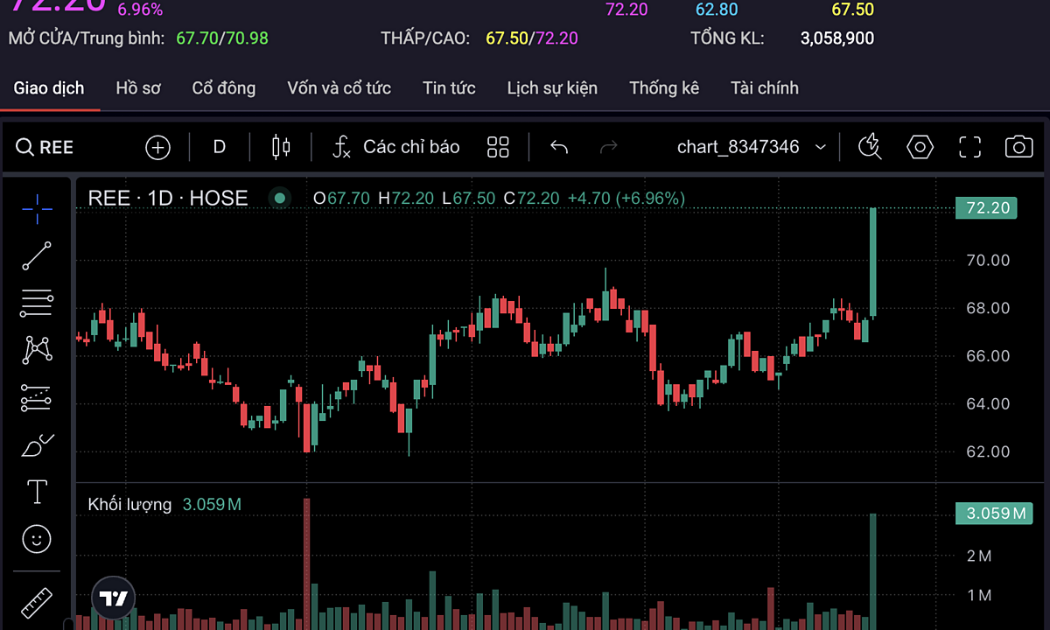Select the Text annotation tool
Viewport: 1050px width, 630px height.
(x=37, y=492)
